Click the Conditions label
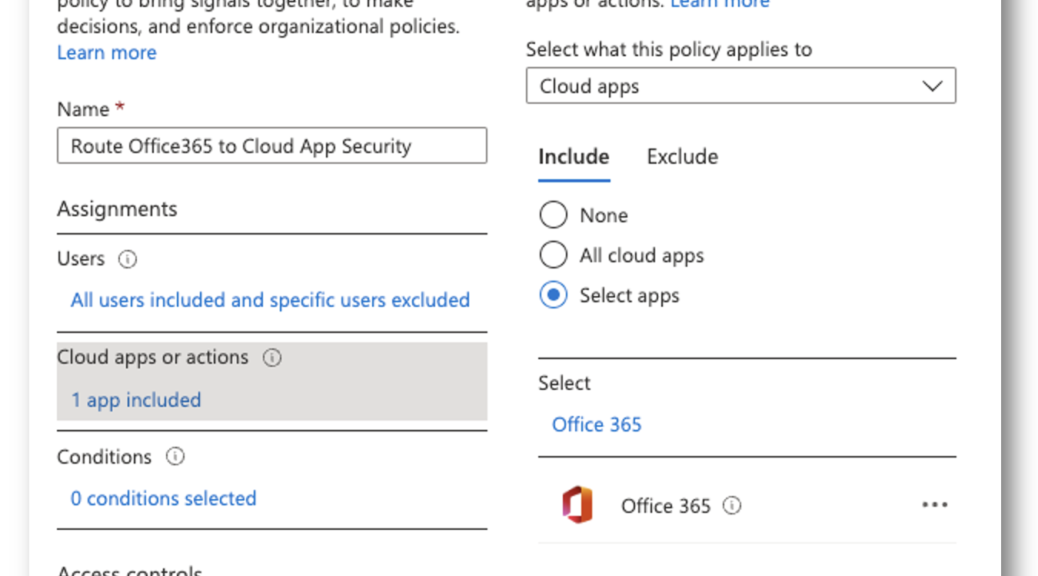Image resolution: width=1038 pixels, height=576 pixels. point(104,457)
